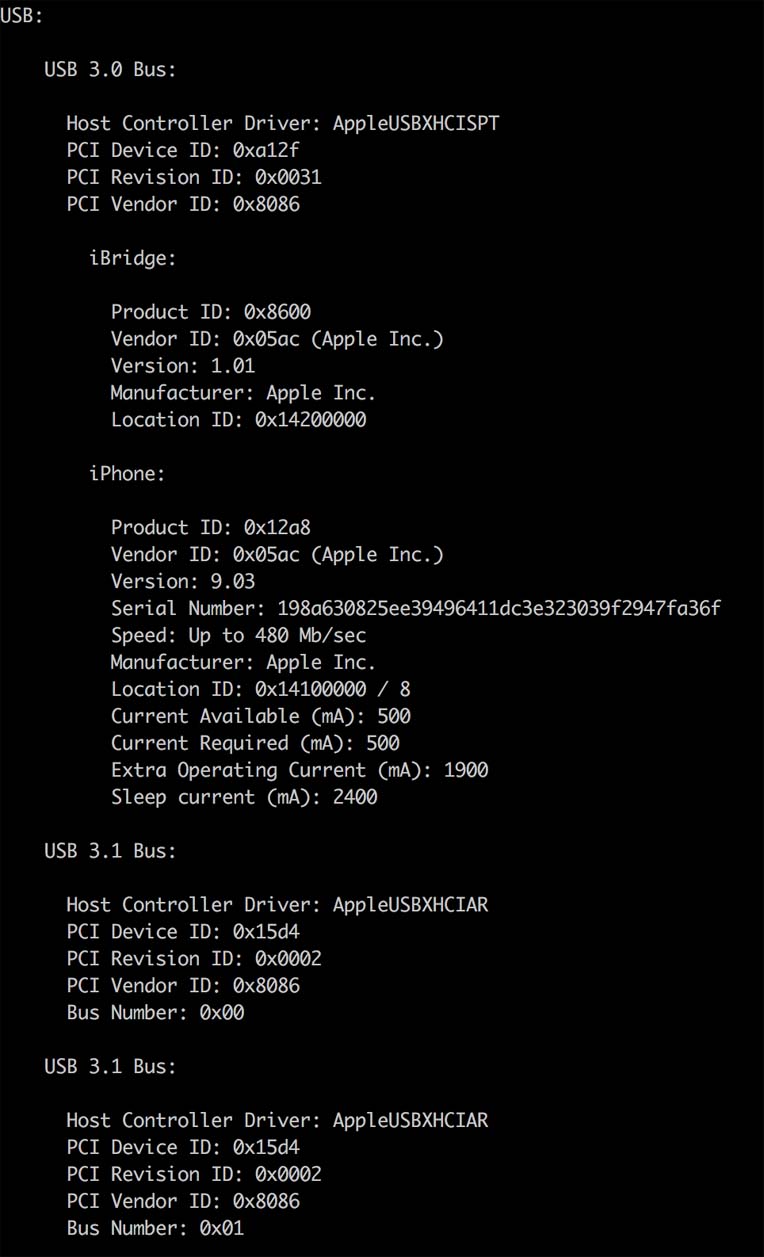Click Host Controller Driver AppleUSBXHCIAR first occurrence

pyautogui.click(x=277, y=905)
